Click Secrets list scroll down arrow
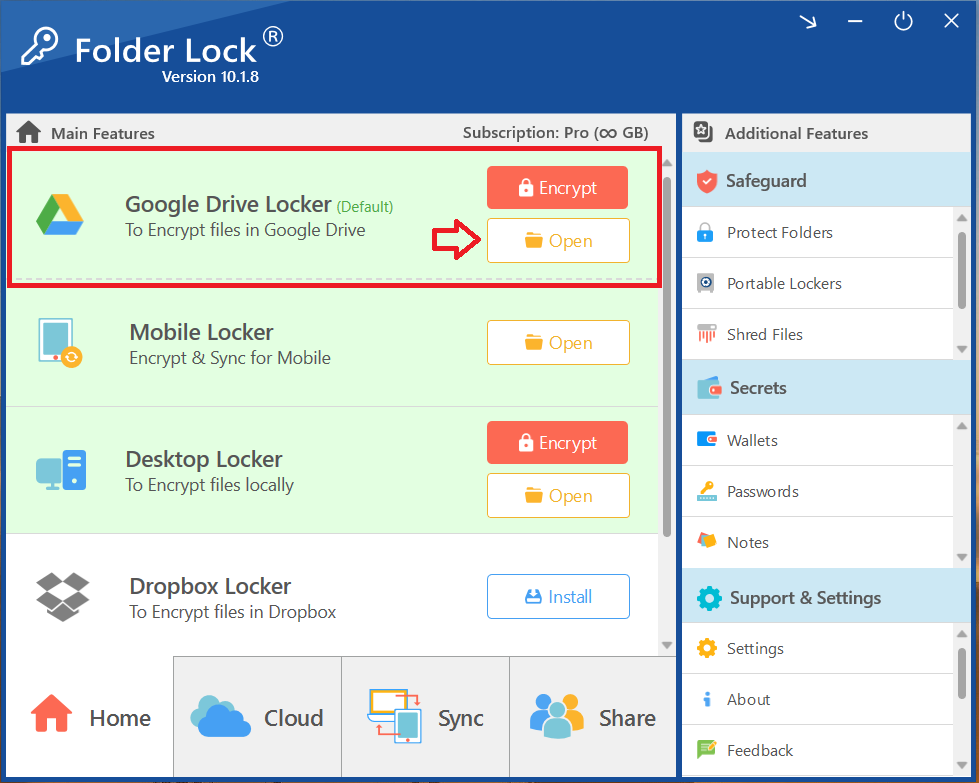Viewport: 979px width, 783px height. pyautogui.click(x=962, y=557)
